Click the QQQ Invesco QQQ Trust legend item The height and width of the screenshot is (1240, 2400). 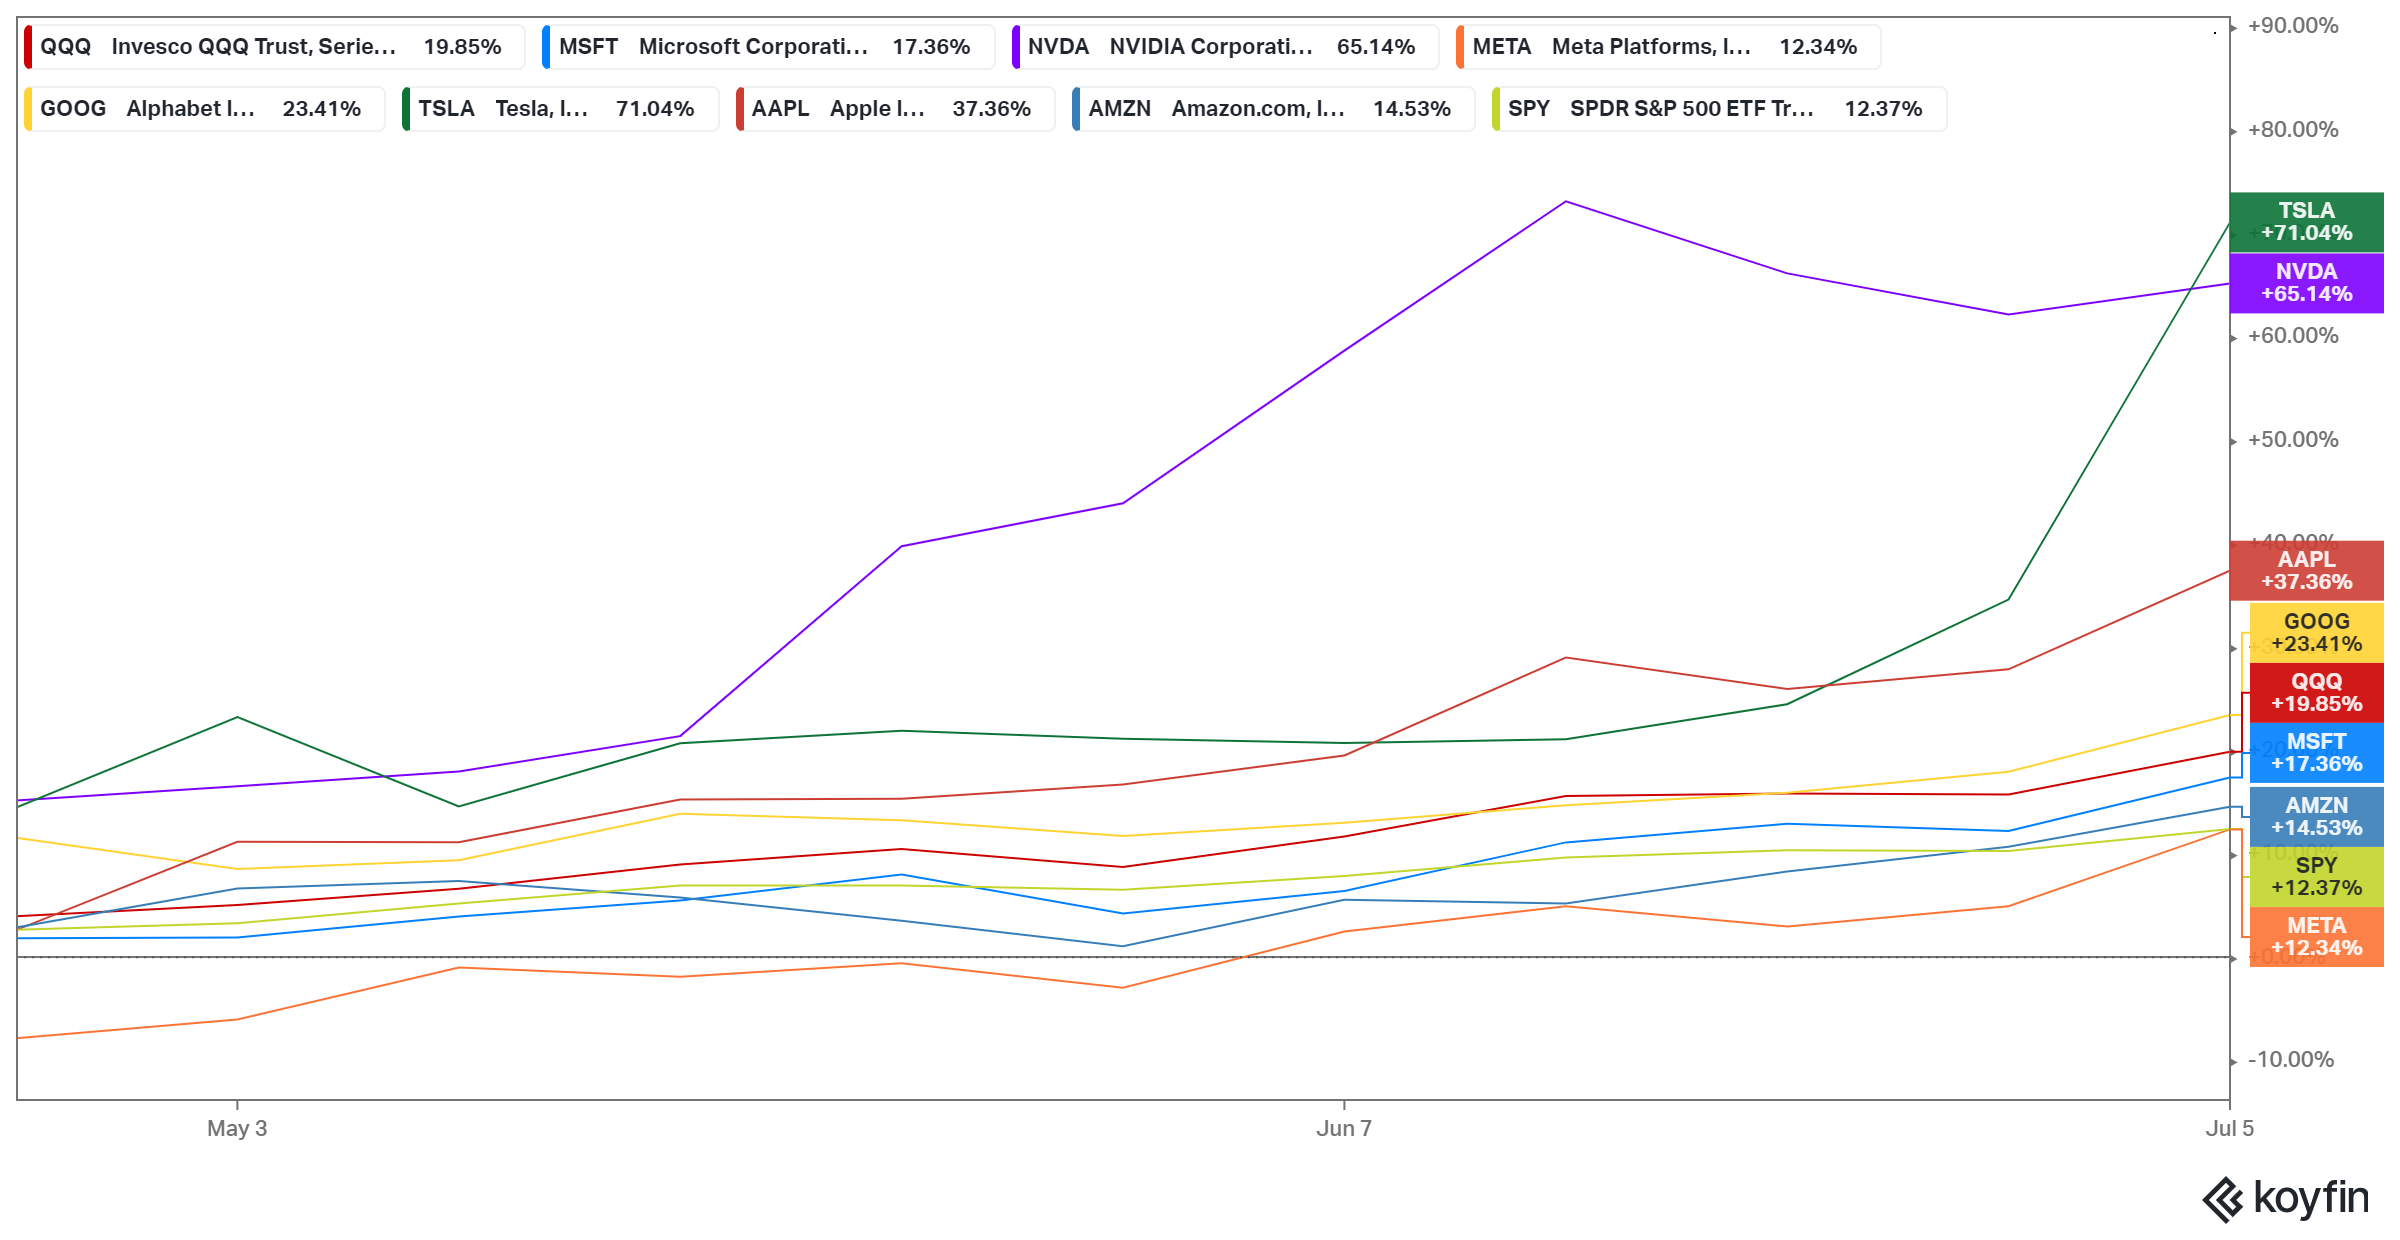274,47
